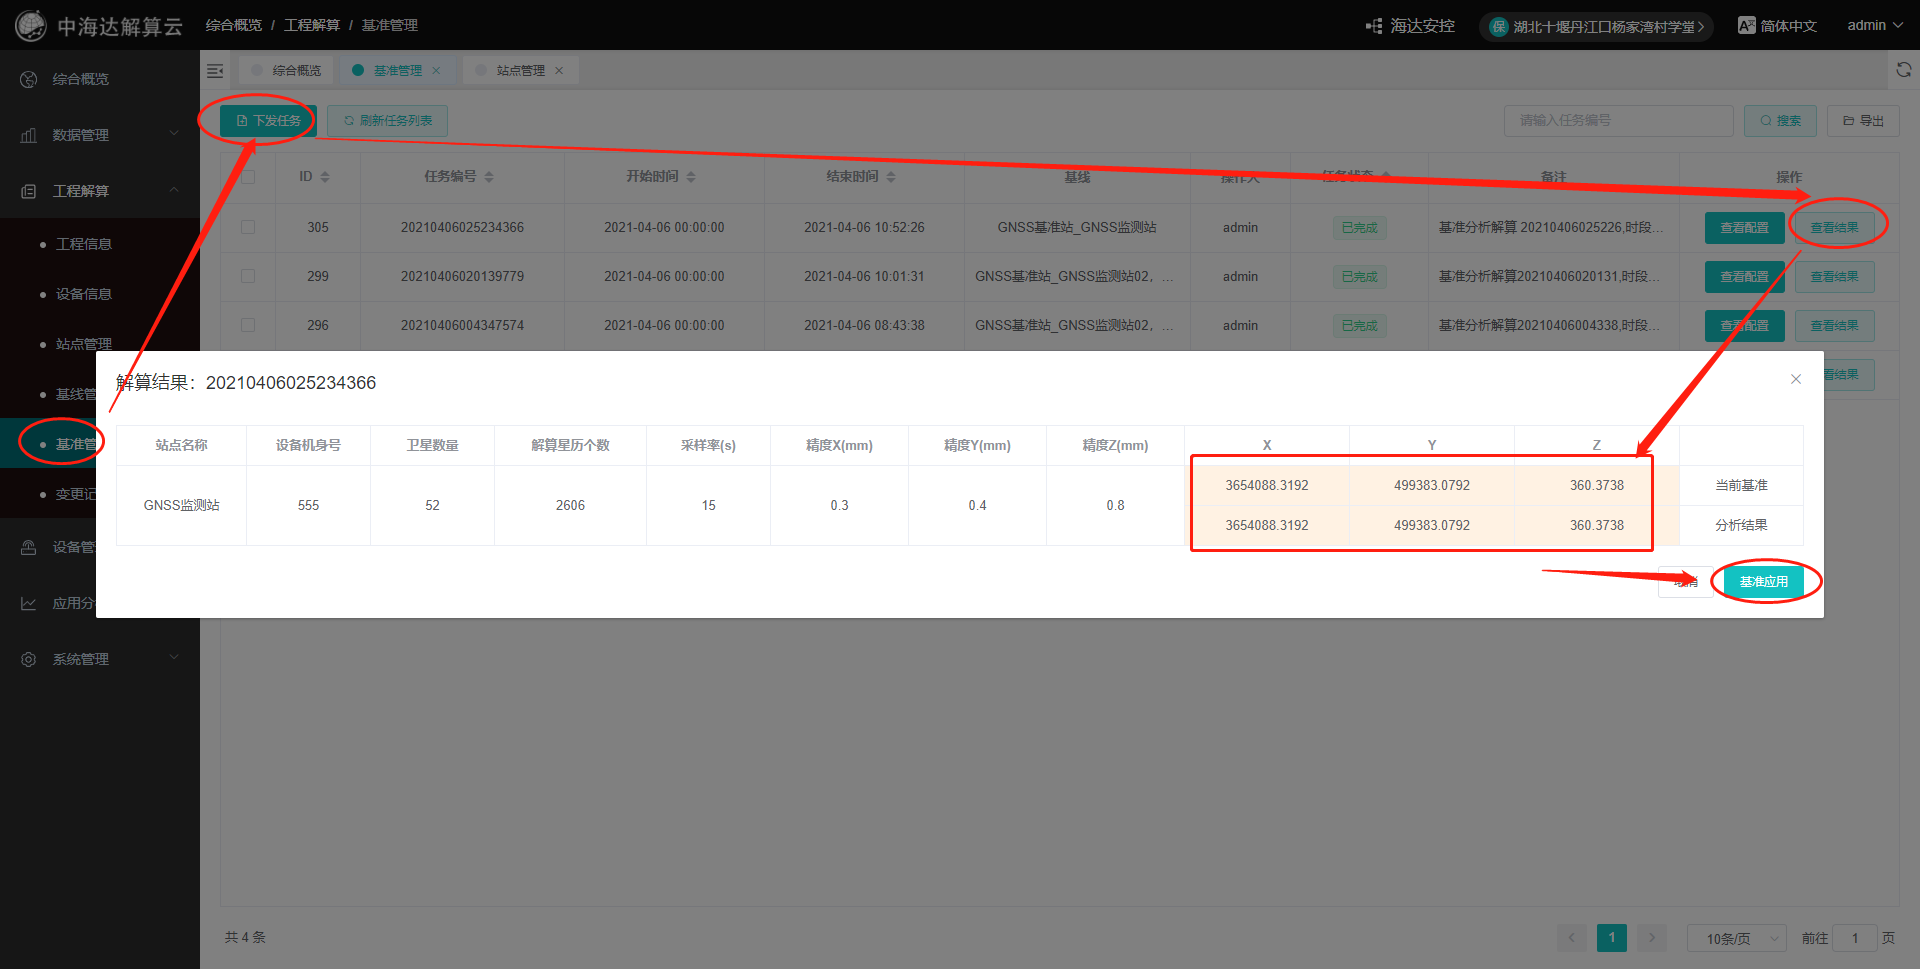Click the 下发任务 button

click(x=268, y=121)
